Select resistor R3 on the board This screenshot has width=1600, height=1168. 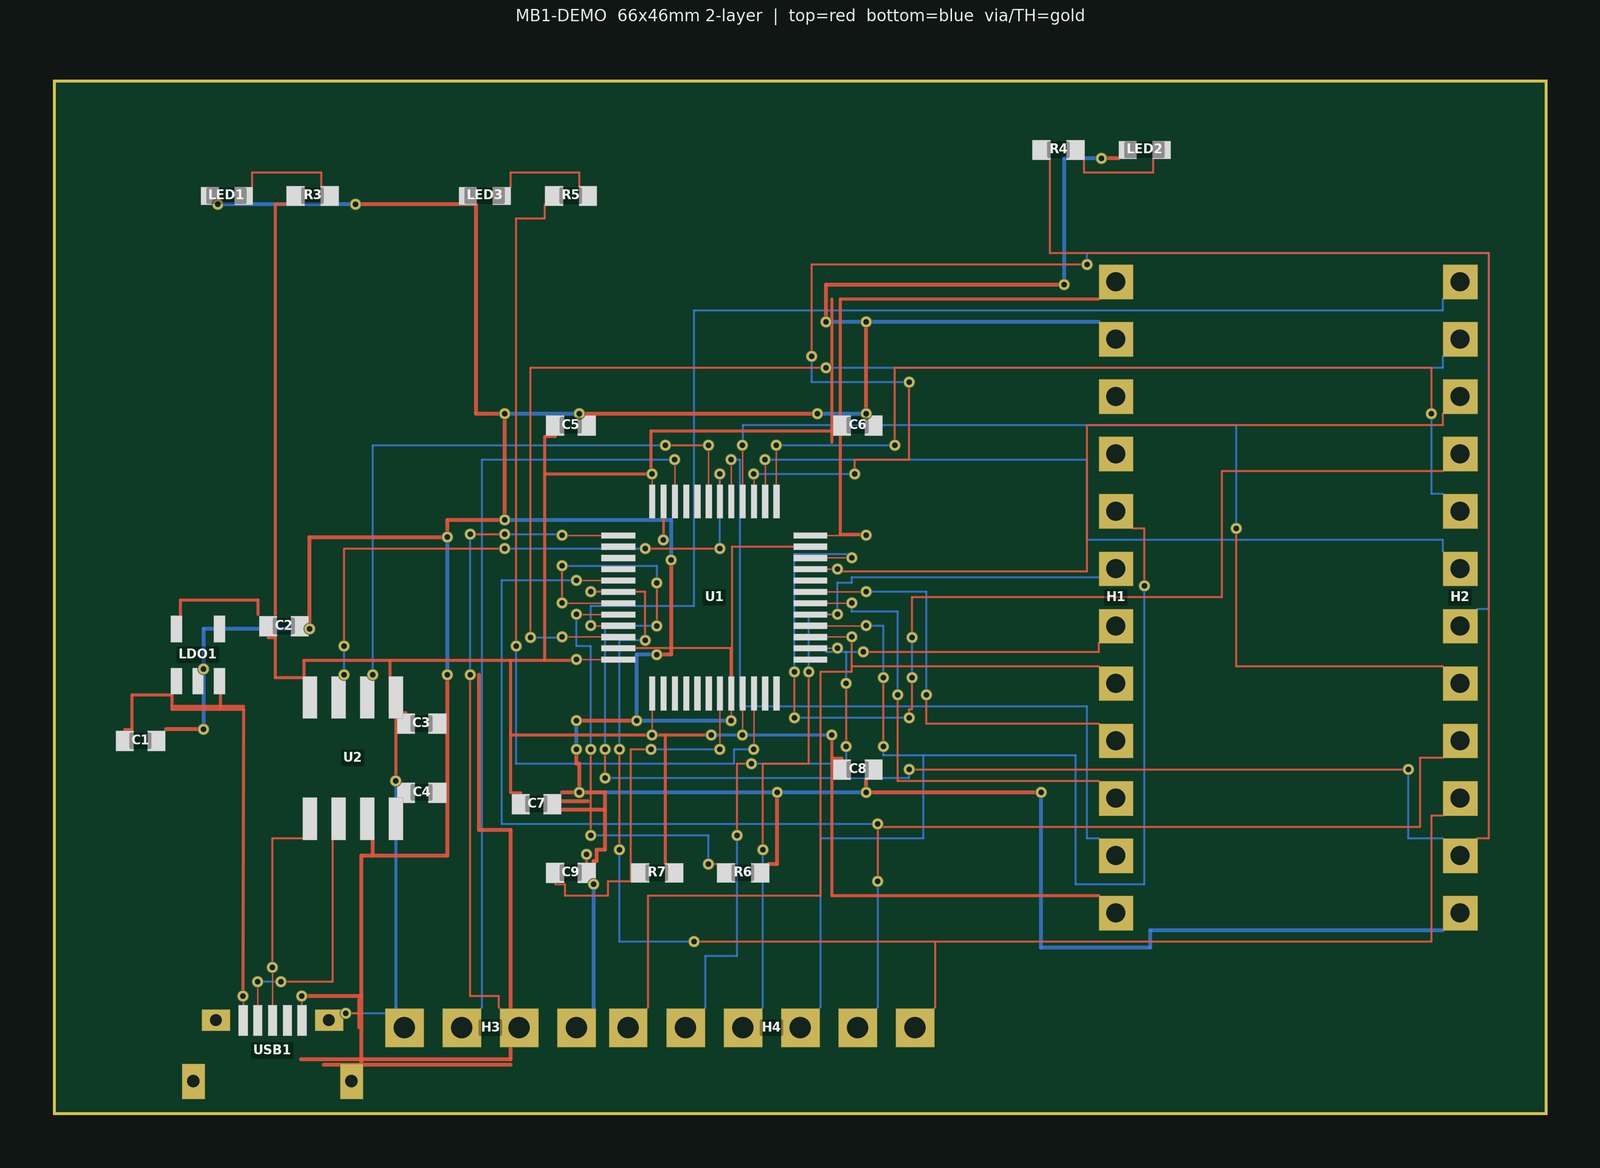click(313, 195)
